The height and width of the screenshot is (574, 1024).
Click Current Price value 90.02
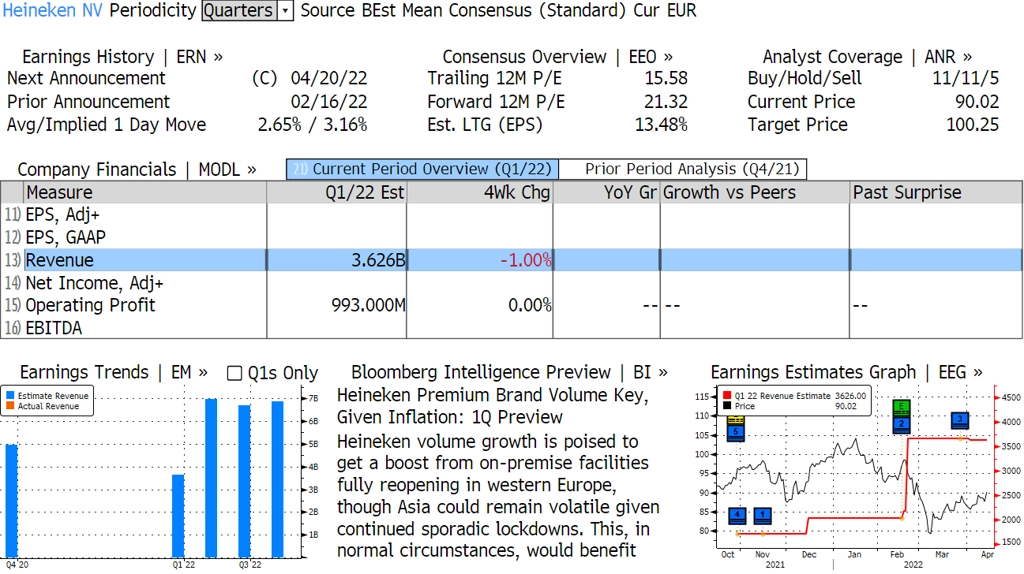[976, 102]
